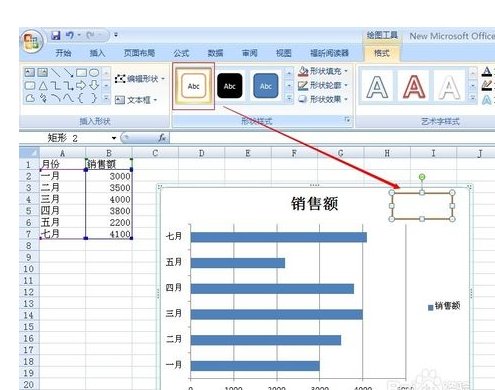This screenshot has height=390, width=495.
Task: Click the 销售额 chart legend entry
Action: click(x=444, y=306)
